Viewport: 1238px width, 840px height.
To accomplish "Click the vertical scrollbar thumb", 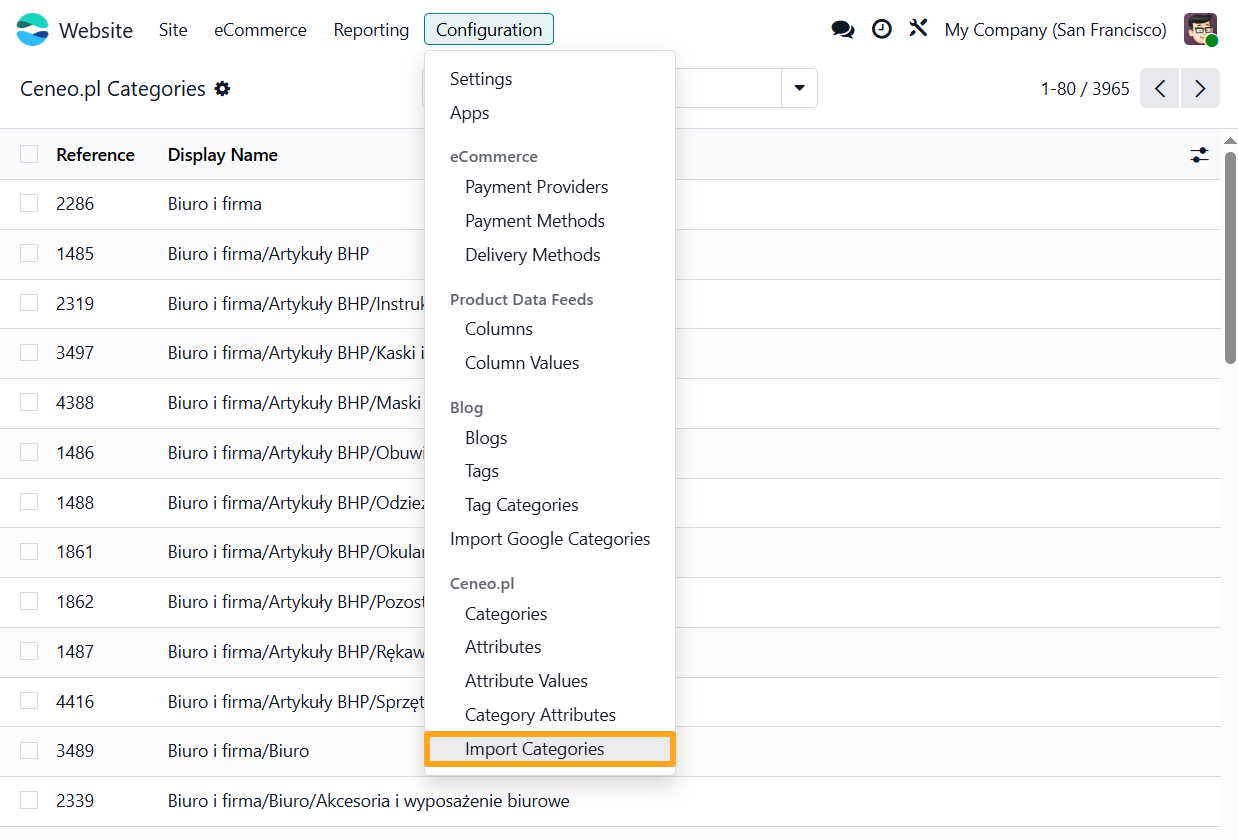I will (x=1230, y=258).
